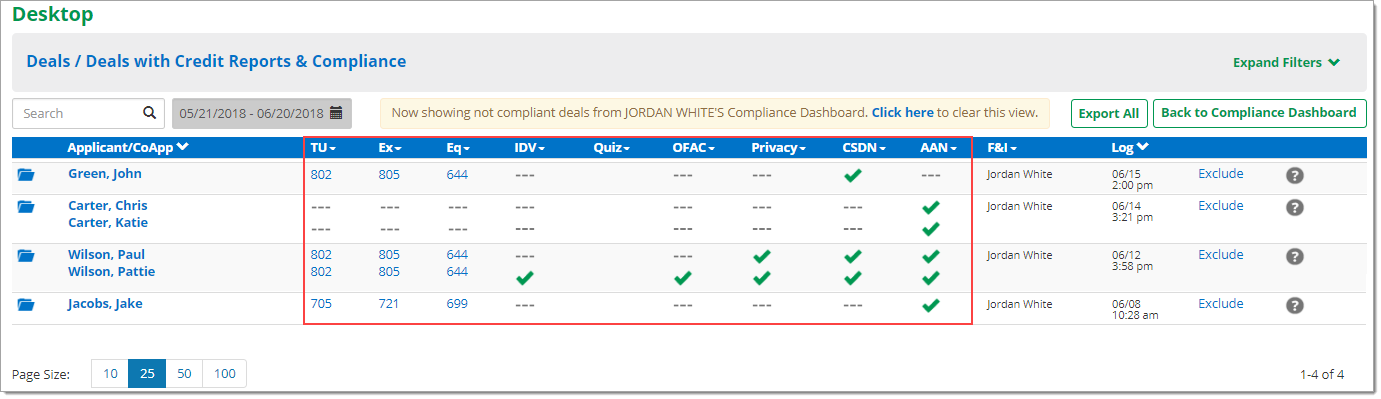1381x399 pixels.
Task: Sort by Applicant/CoApp column
Action: click(128, 148)
